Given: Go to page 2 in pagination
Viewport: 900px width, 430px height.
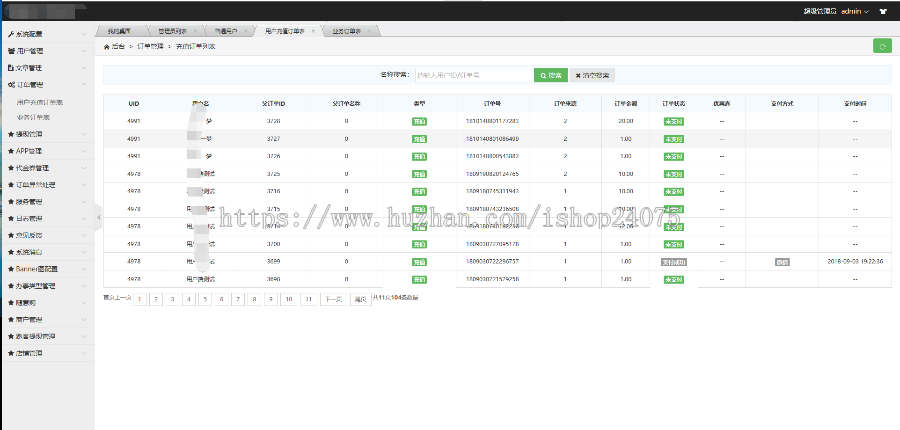Looking at the screenshot, I should coord(156,299).
